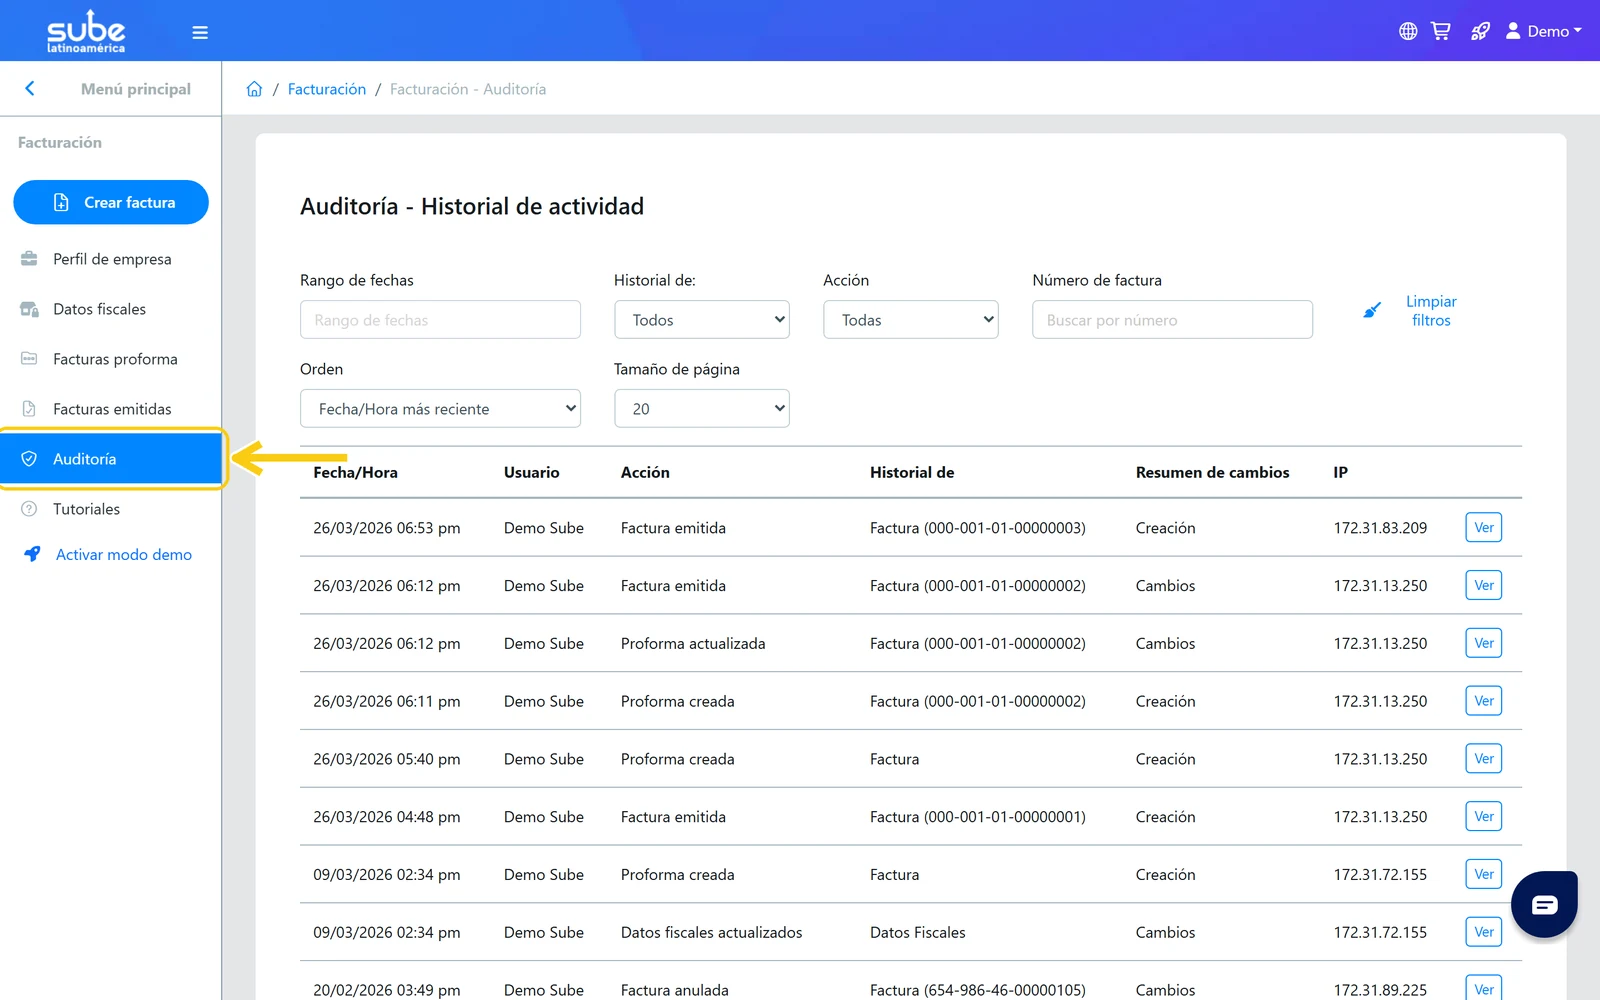The image size is (1600, 1000).
Task: Click Activar modo demo link
Action: [124, 554]
